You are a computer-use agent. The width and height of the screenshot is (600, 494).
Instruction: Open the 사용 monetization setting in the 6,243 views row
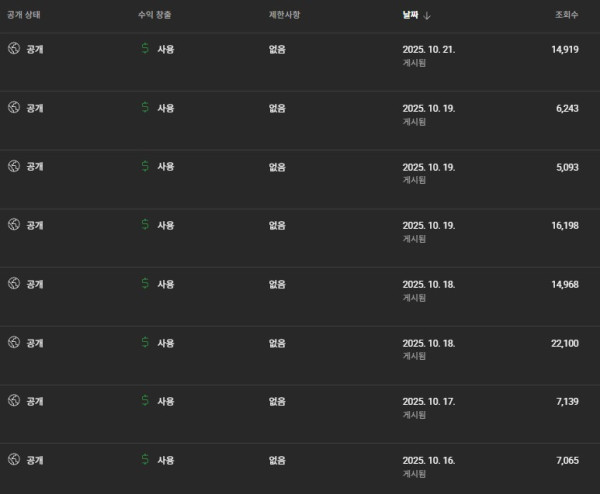[x=165, y=108]
